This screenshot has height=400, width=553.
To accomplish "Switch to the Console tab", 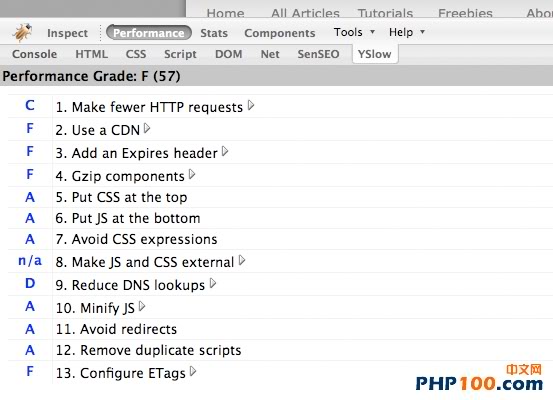I will pyautogui.click(x=35, y=54).
